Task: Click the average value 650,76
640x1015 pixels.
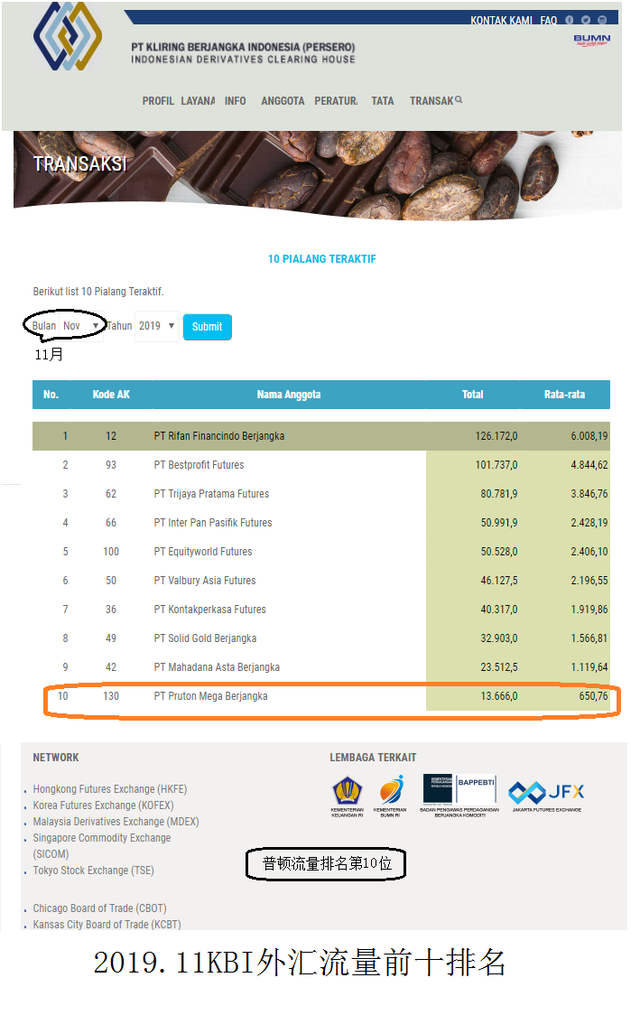Action: click(x=593, y=697)
